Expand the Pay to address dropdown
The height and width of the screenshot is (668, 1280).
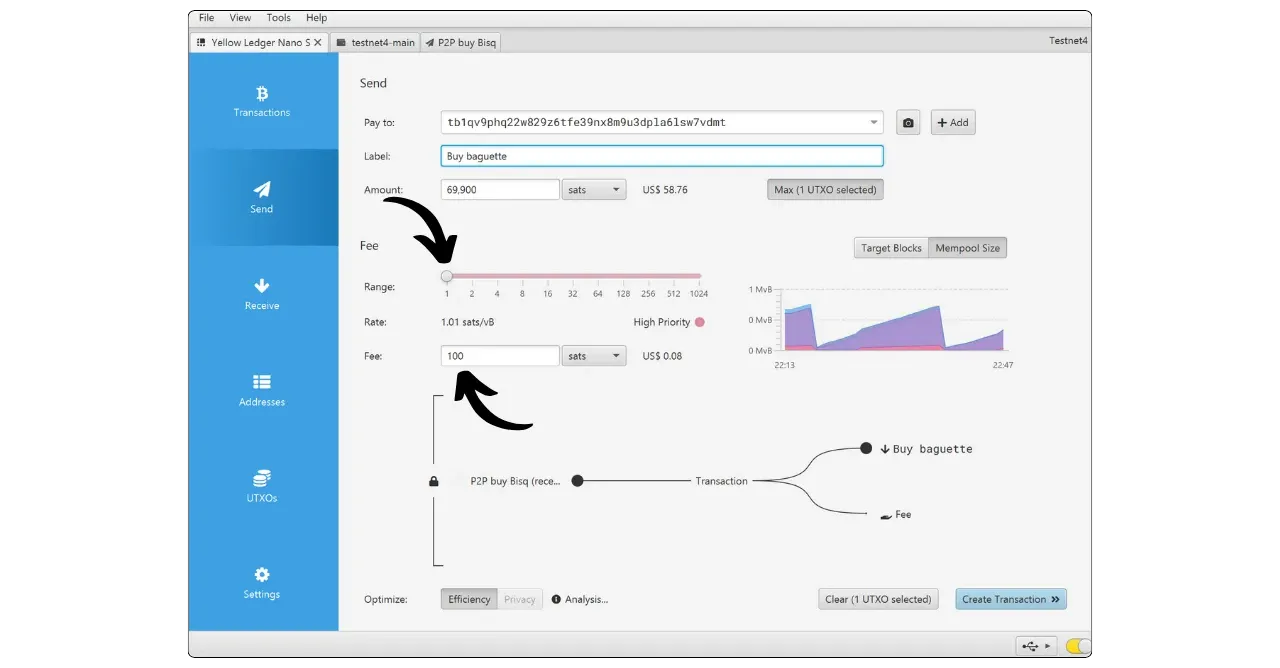pos(874,123)
